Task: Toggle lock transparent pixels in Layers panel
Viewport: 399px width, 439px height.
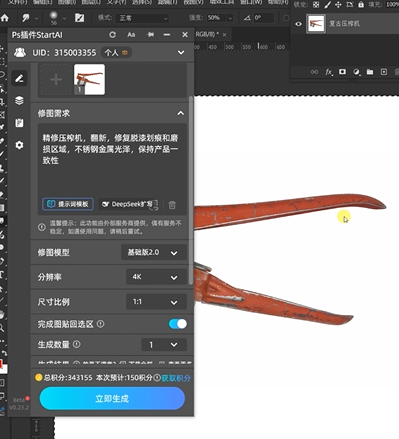Action: pyautogui.click(x=316, y=5)
